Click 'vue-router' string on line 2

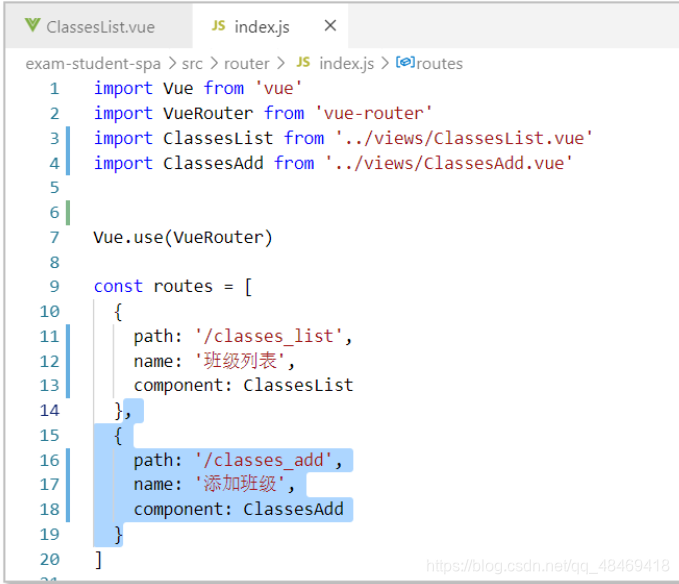point(373,113)
